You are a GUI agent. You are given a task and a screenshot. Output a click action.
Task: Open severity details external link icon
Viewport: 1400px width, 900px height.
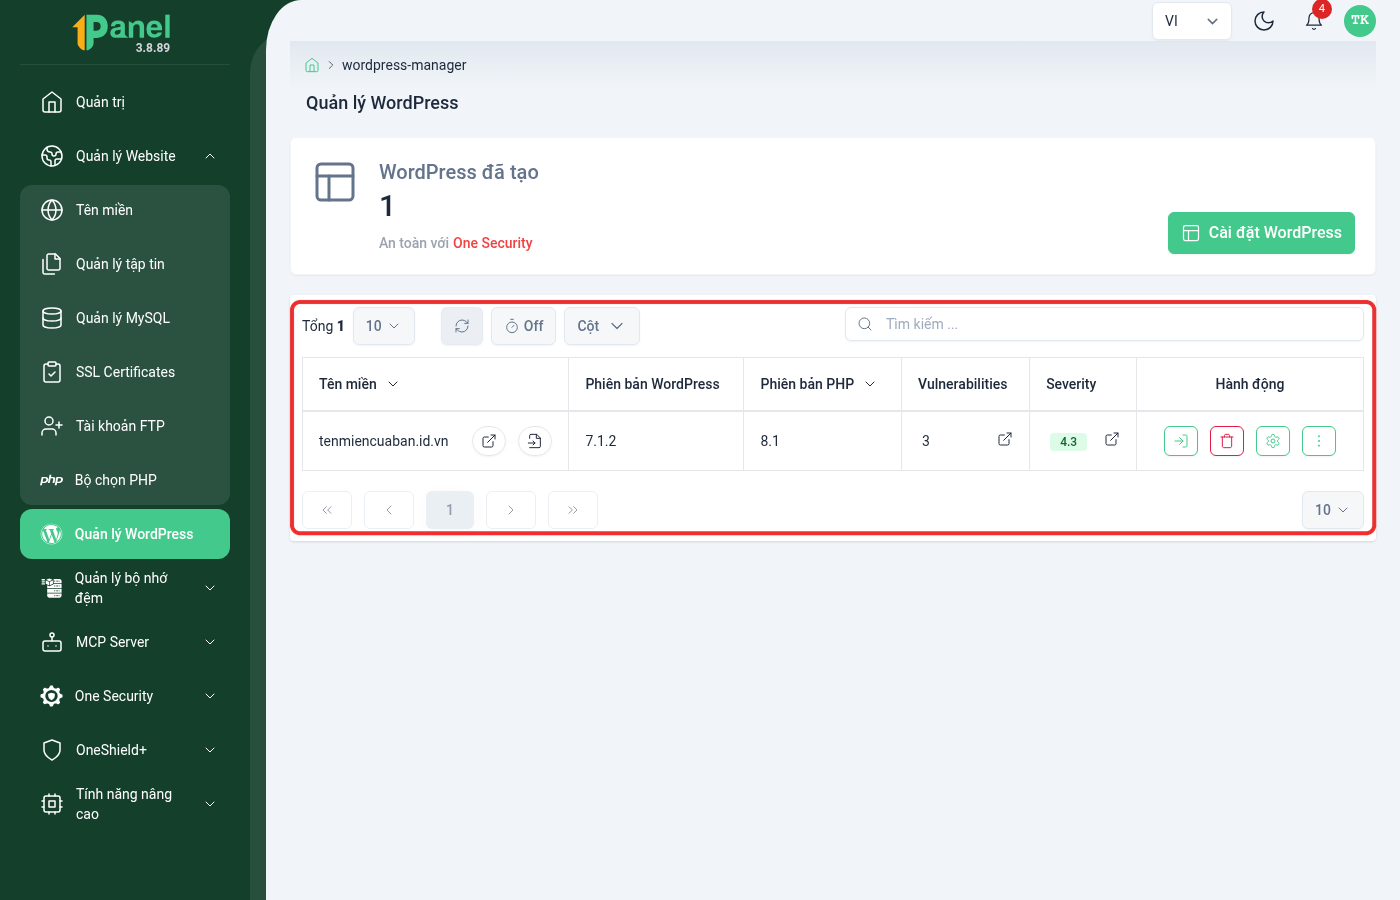pos(1112,439)
